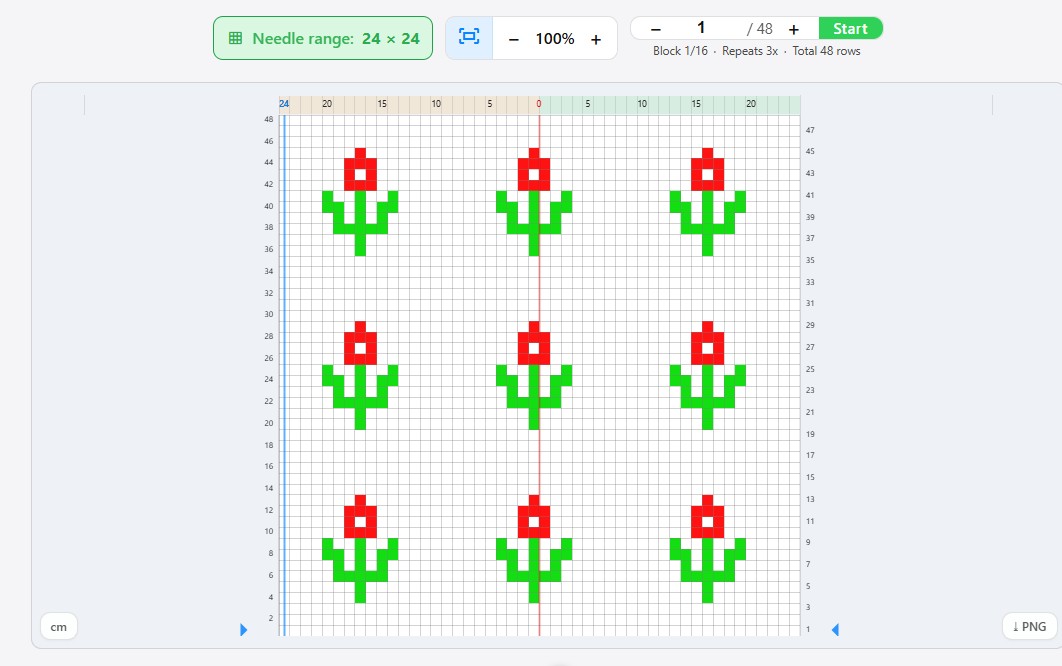This screenshot has width=1062, height=666.
Task: Open the Needle range 24 × 24 selector
Action: [x=323, y=38]
